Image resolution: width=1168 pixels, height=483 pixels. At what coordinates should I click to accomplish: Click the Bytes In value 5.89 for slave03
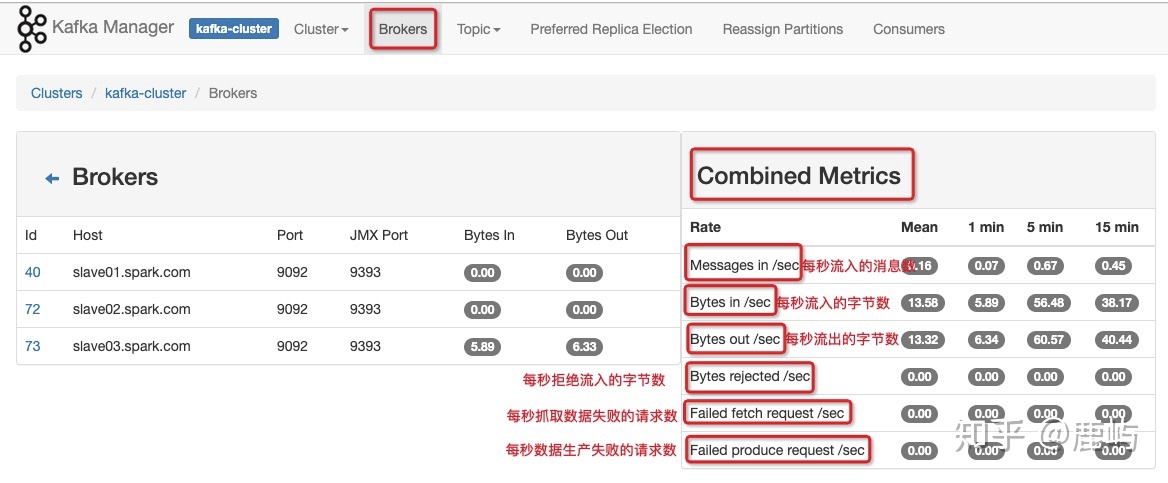(x=483, y=347)
